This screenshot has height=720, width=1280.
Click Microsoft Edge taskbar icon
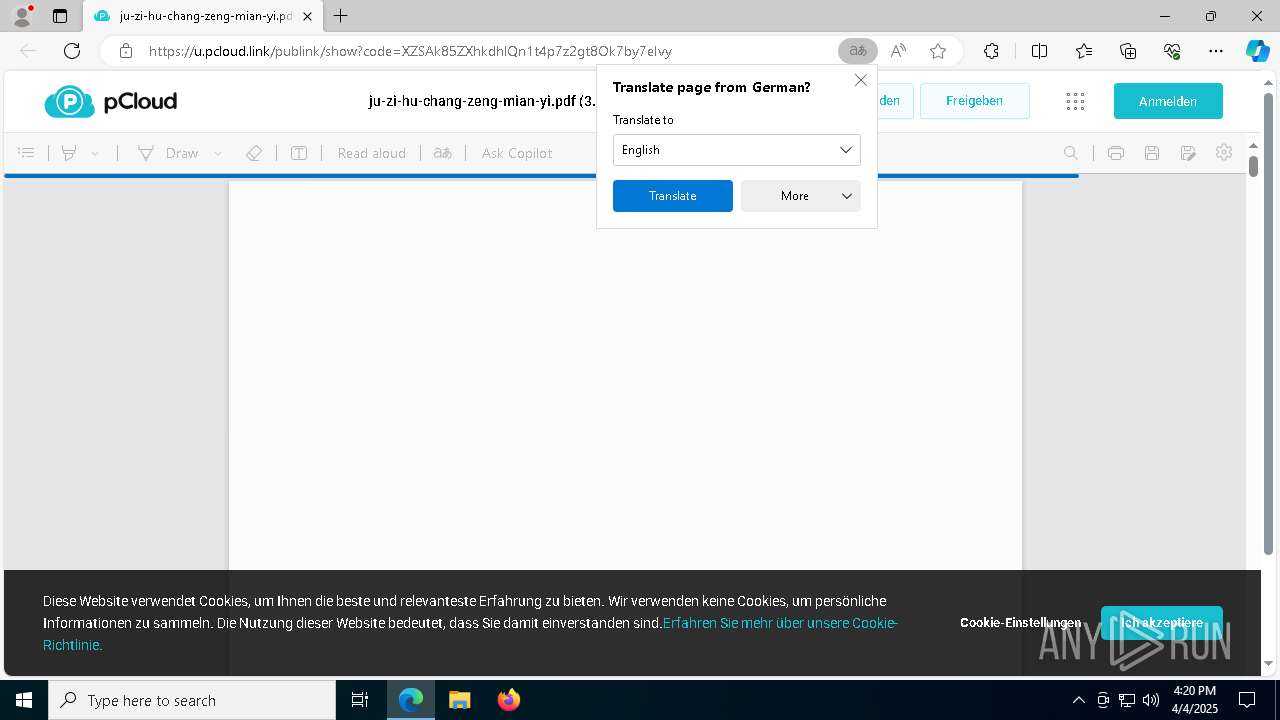411,700
